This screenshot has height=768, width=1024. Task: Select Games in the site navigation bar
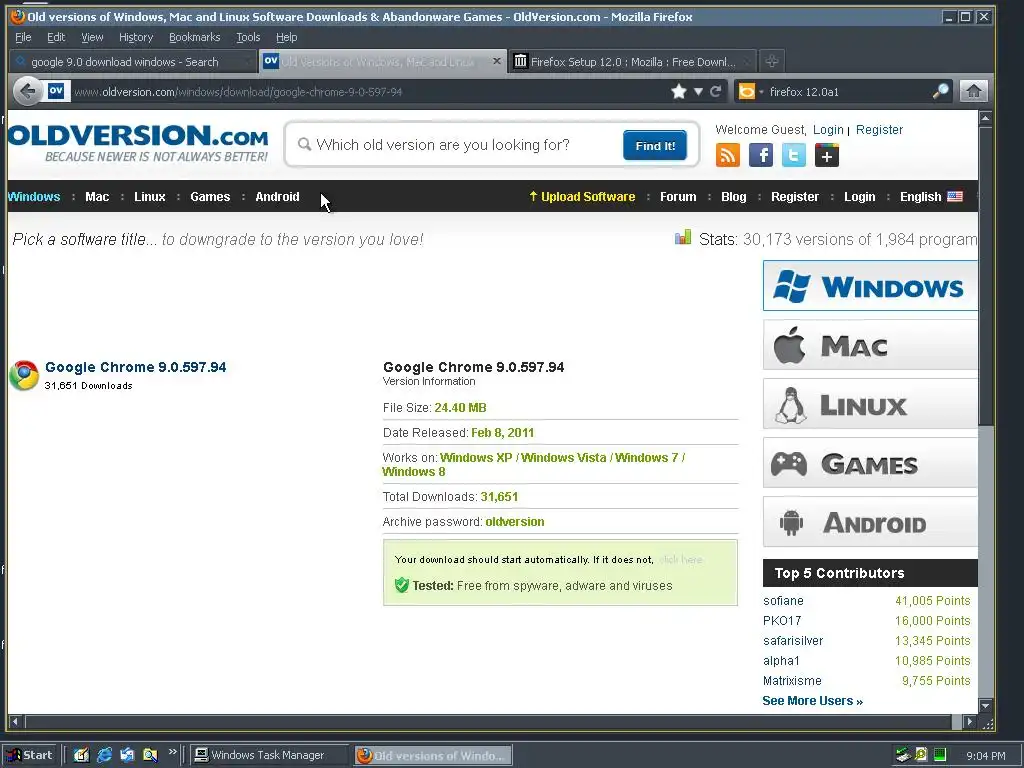(210, 197)
